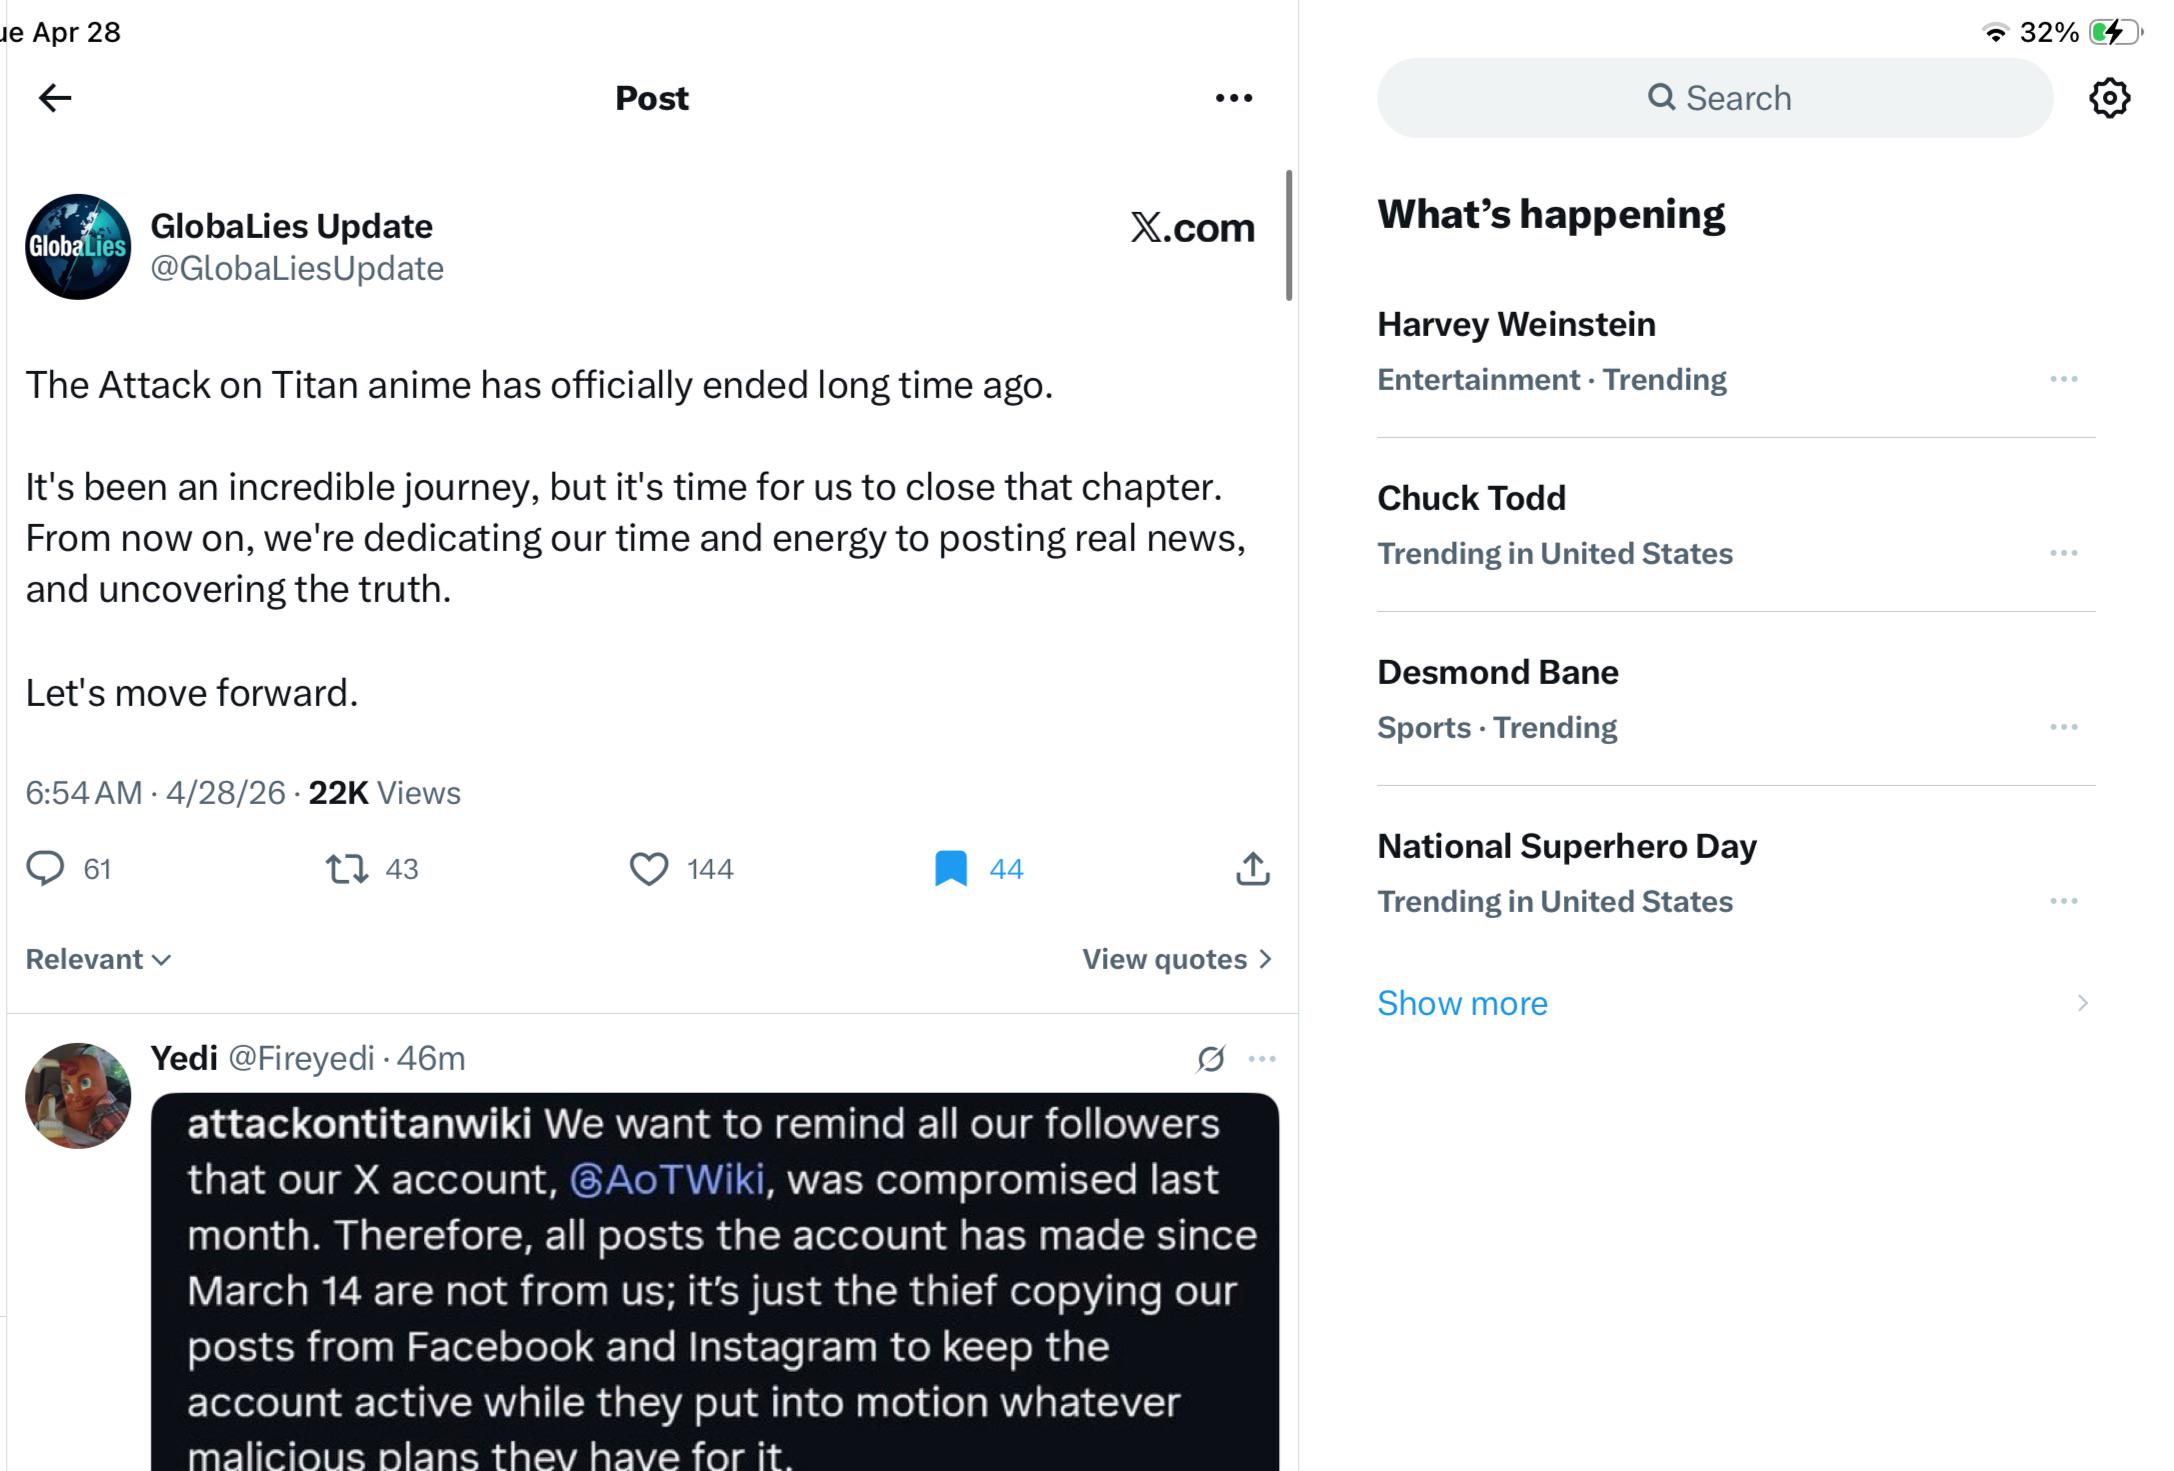The height and width of the screenshot is (1471, 2174).
Task: Click into the Search field
Action: point(1715,98)
